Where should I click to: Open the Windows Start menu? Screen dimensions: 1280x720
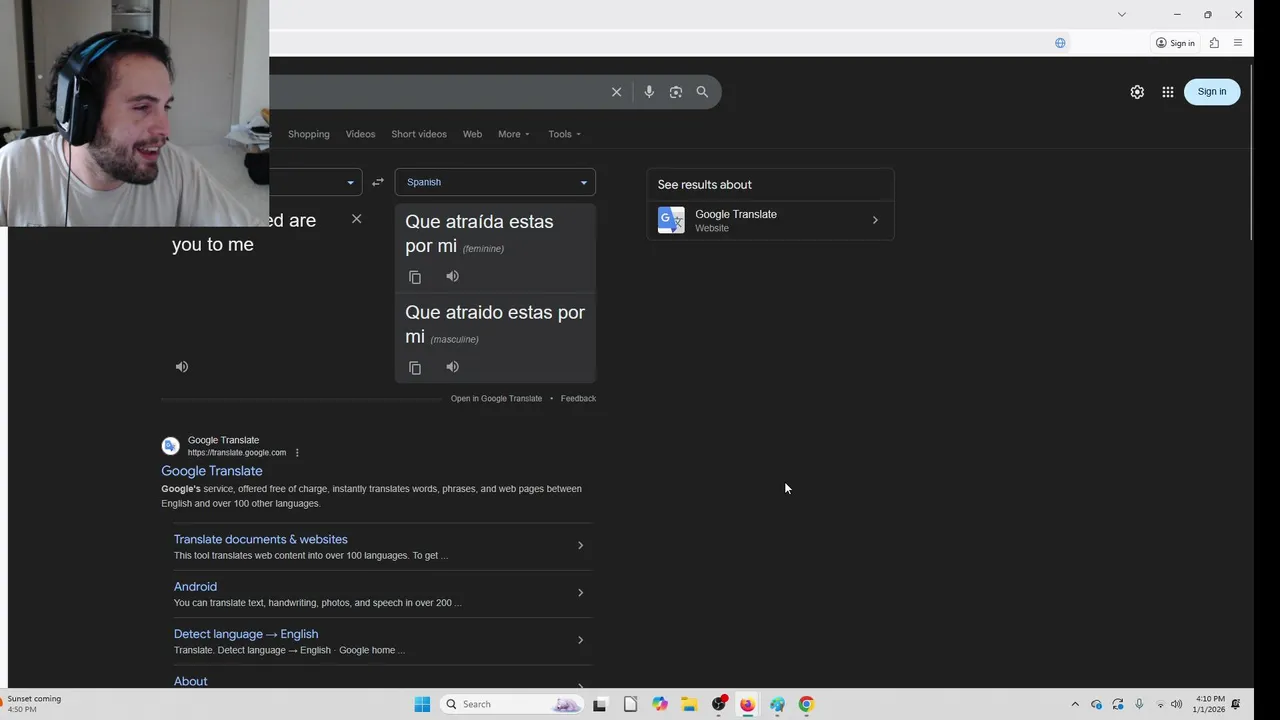(422, 704)
